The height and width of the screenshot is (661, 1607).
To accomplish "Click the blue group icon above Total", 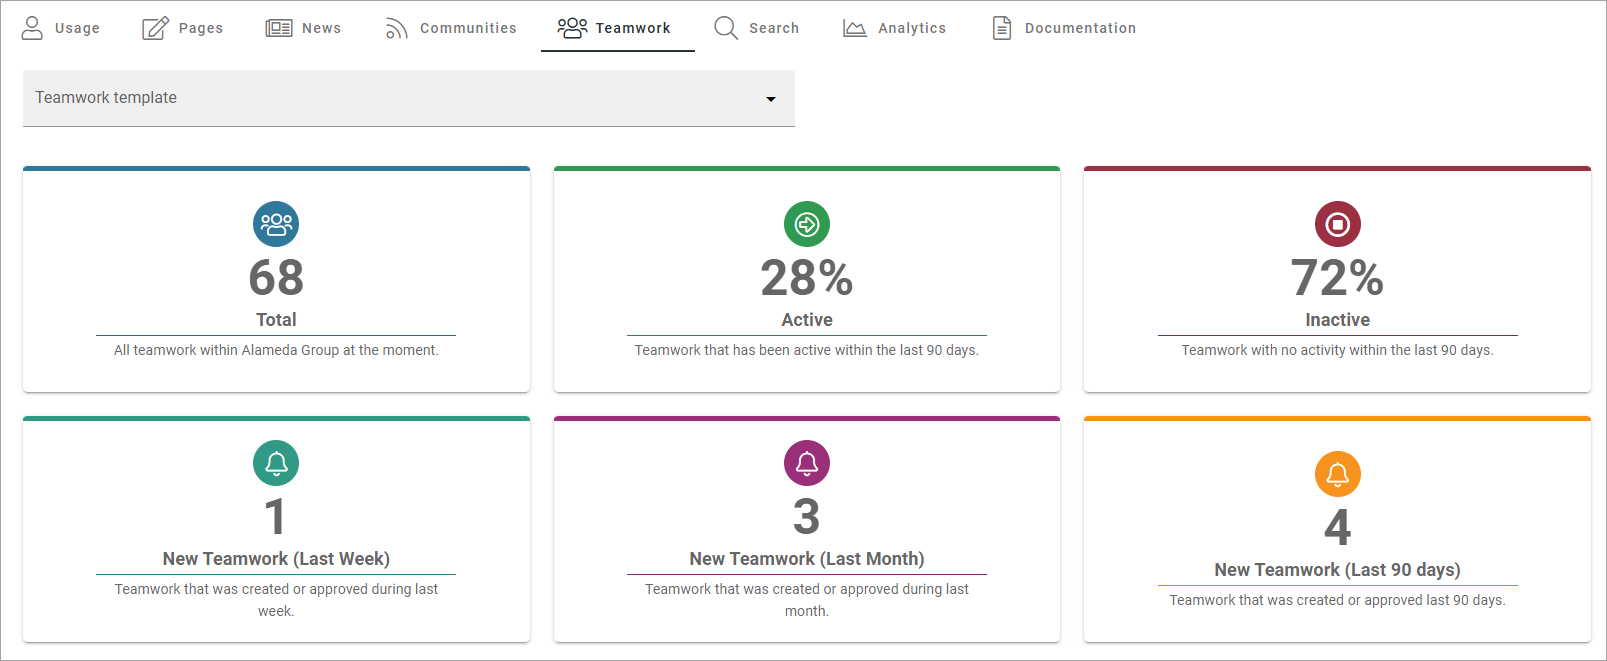I will [276, 224].
